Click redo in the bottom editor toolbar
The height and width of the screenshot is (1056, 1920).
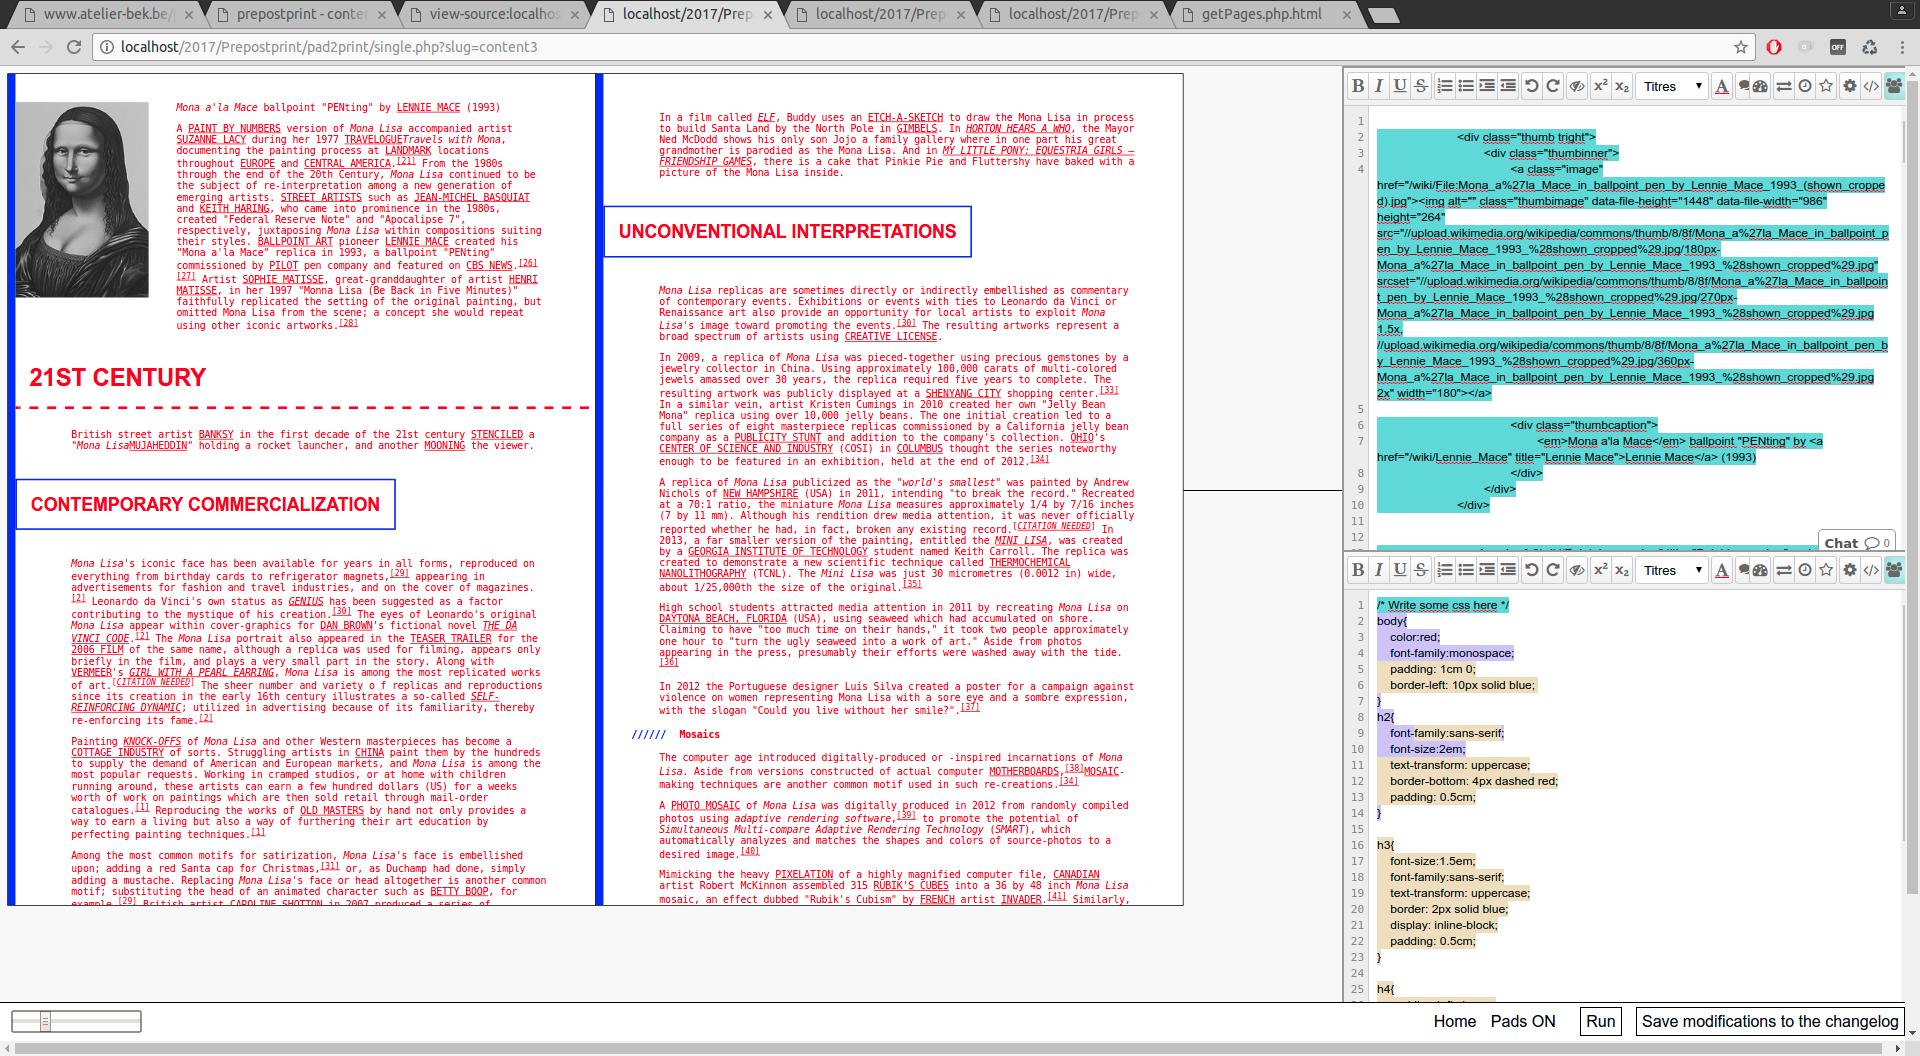[1553, 570]
